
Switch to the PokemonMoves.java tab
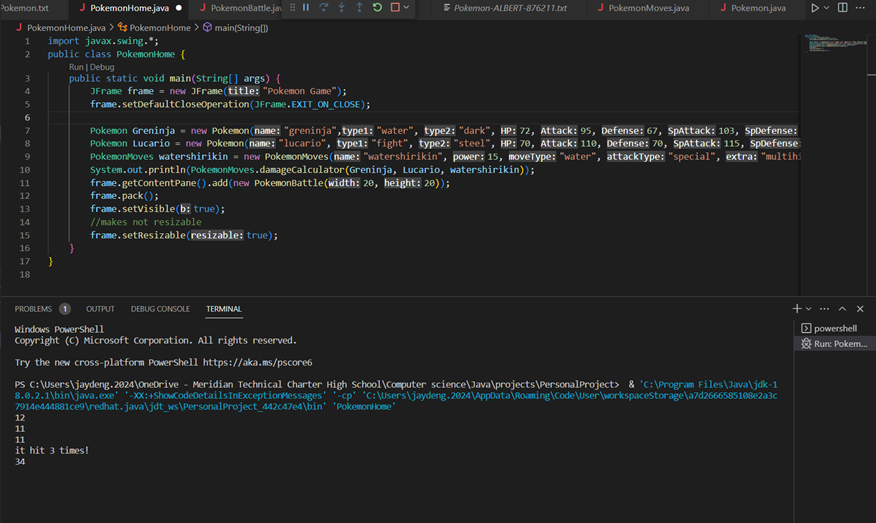(x=650, y=8)
